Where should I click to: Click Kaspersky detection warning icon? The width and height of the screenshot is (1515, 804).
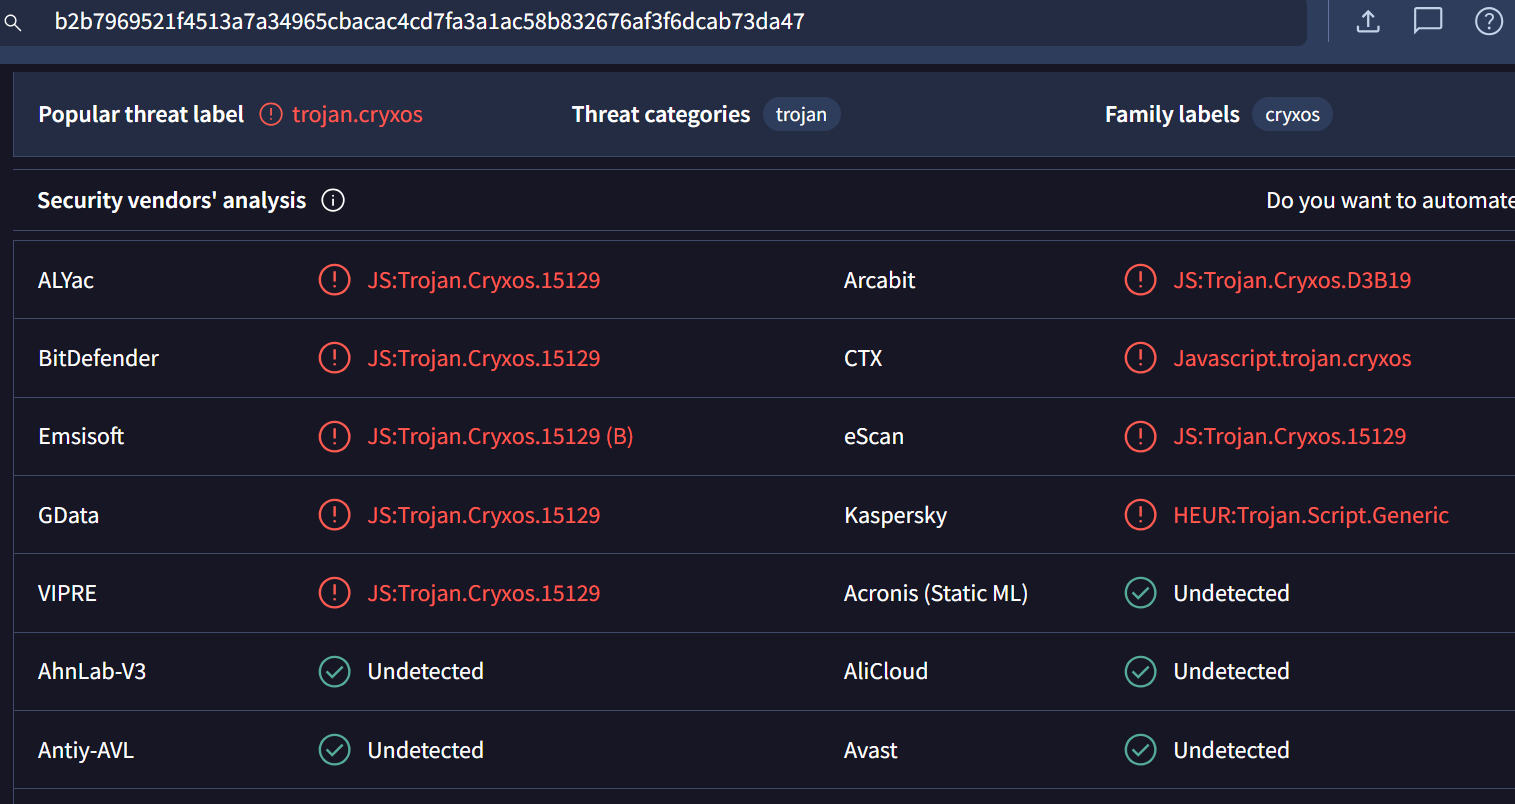click(x=1140, y=515)
